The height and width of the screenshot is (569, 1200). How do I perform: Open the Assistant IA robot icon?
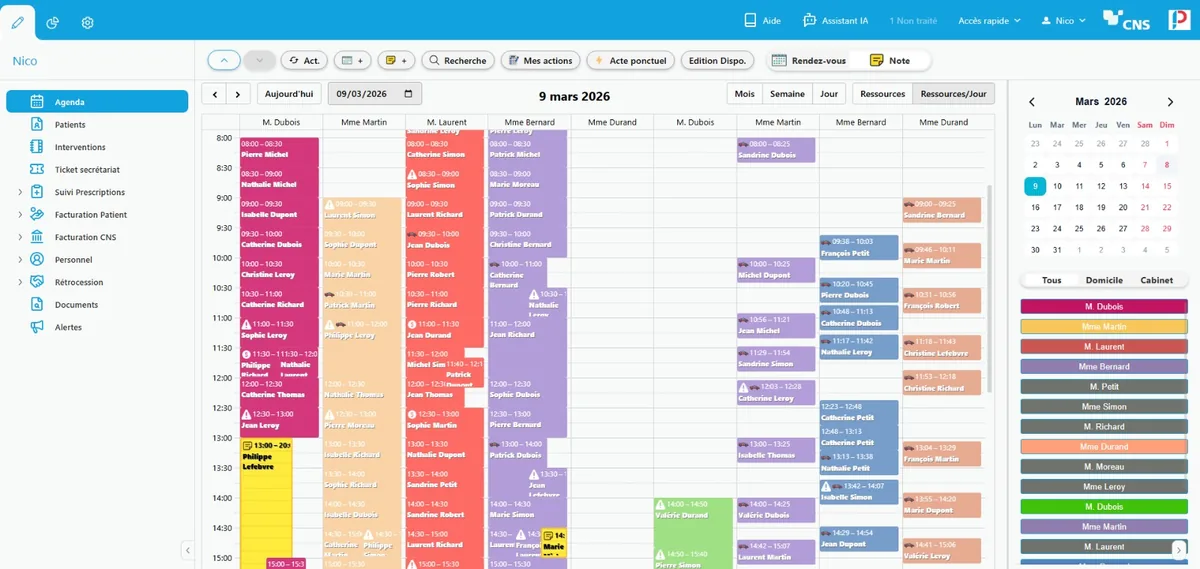810,20
